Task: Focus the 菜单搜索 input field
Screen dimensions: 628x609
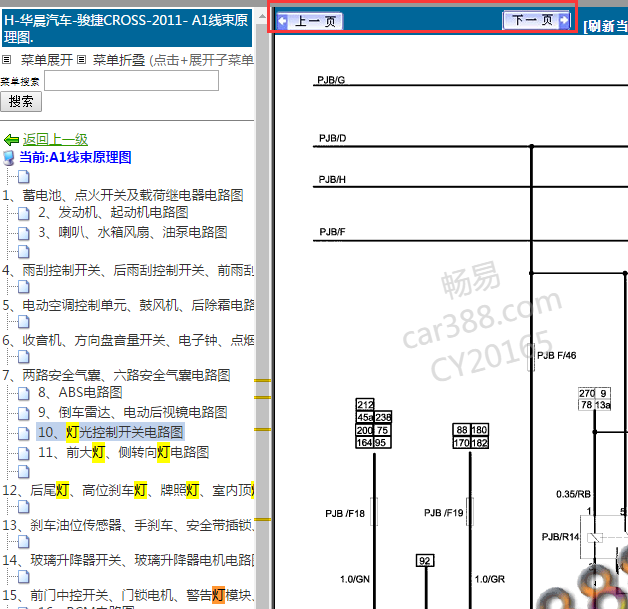Action: 131,80
